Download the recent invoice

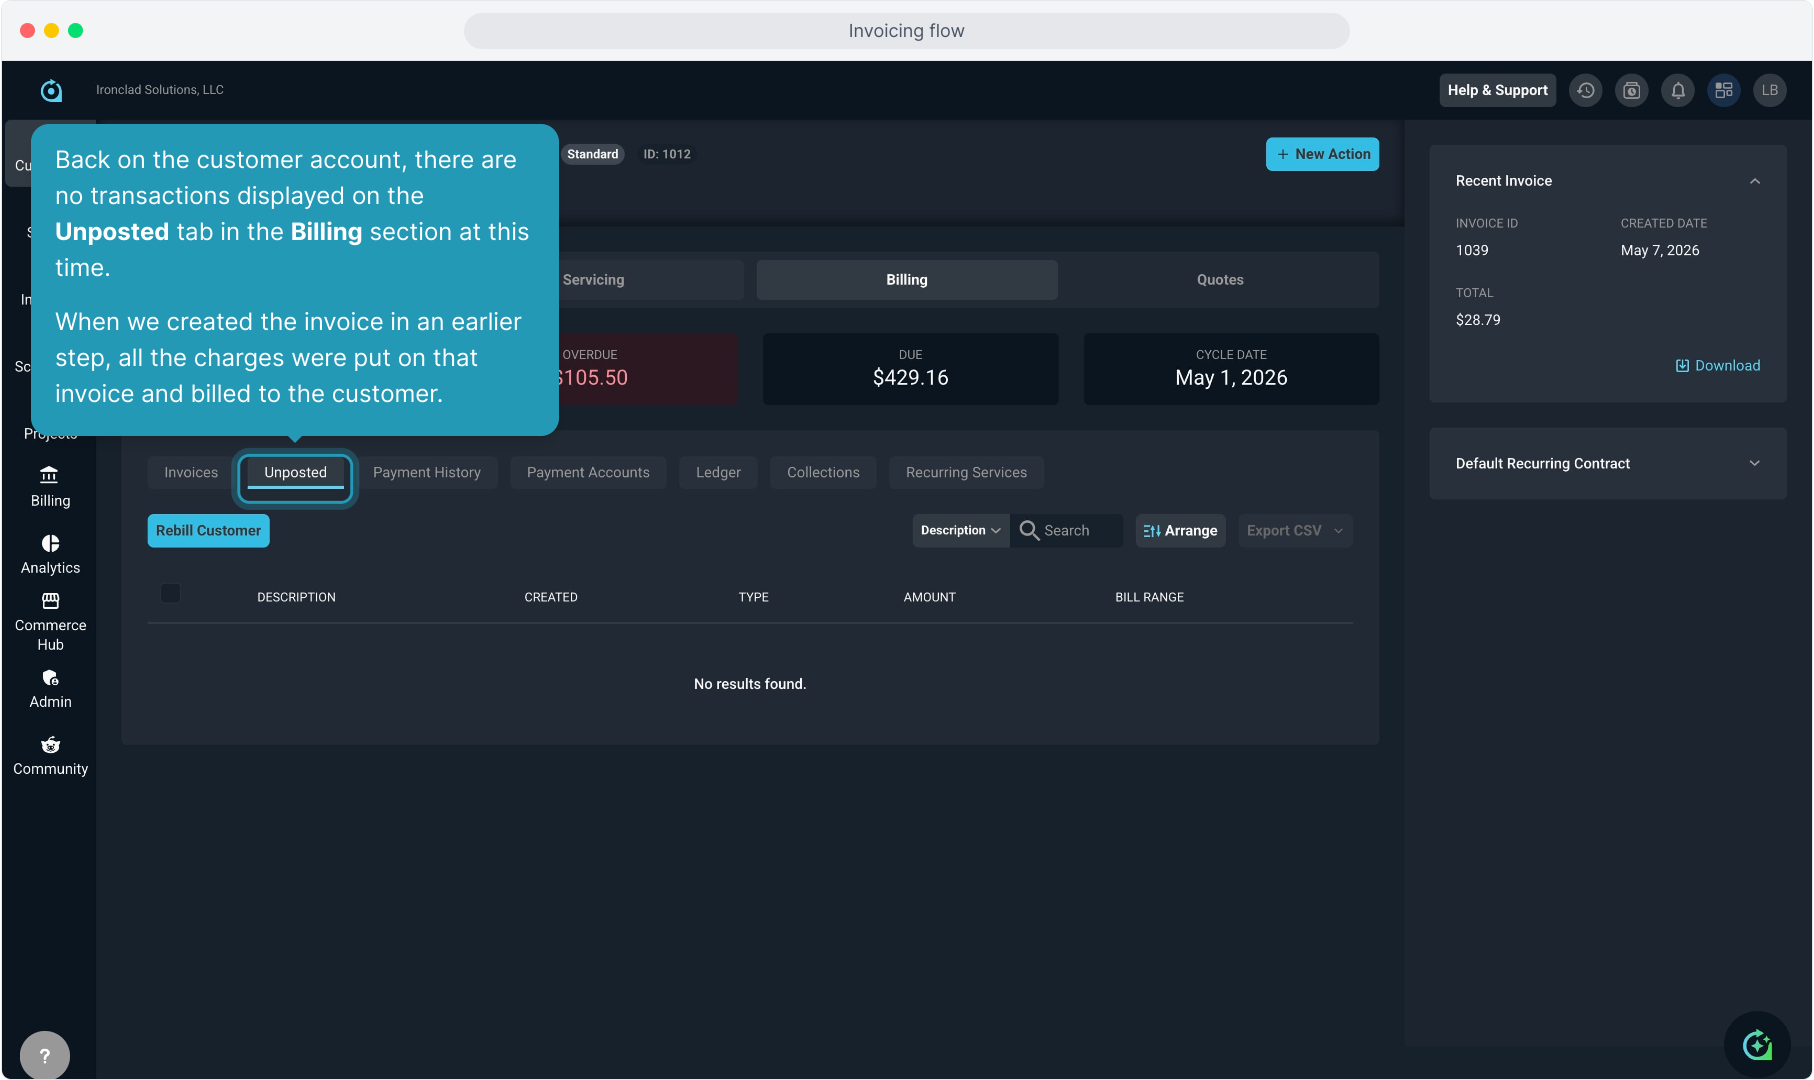(x=1718, y=365)
